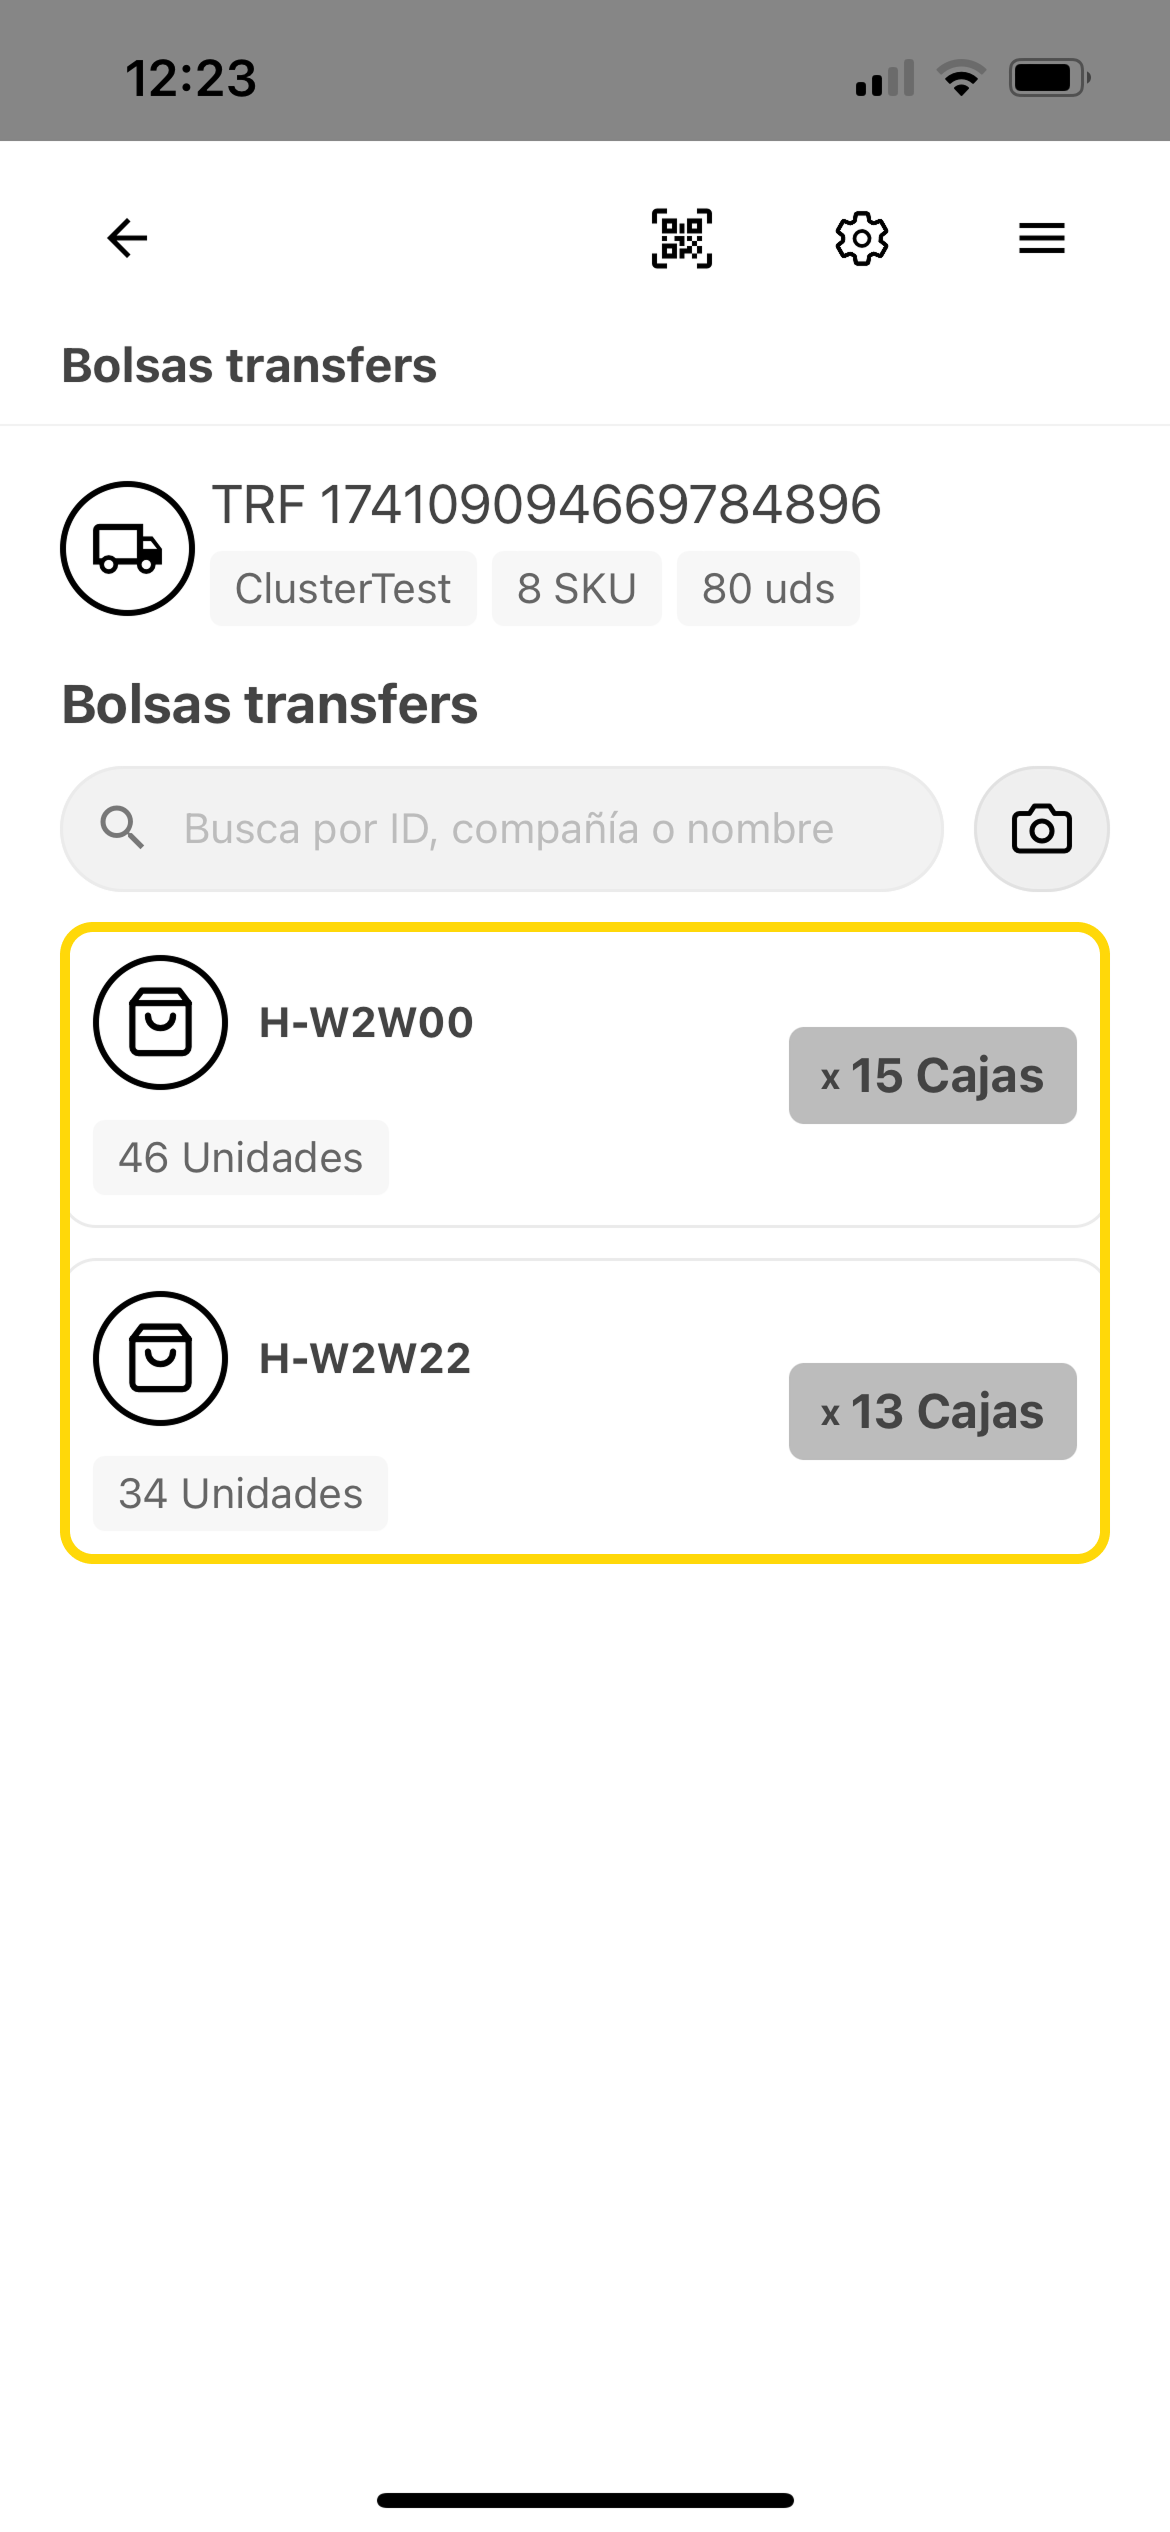
Task: Tap the x 13 Cajas badge
Action: [932, 1411]
